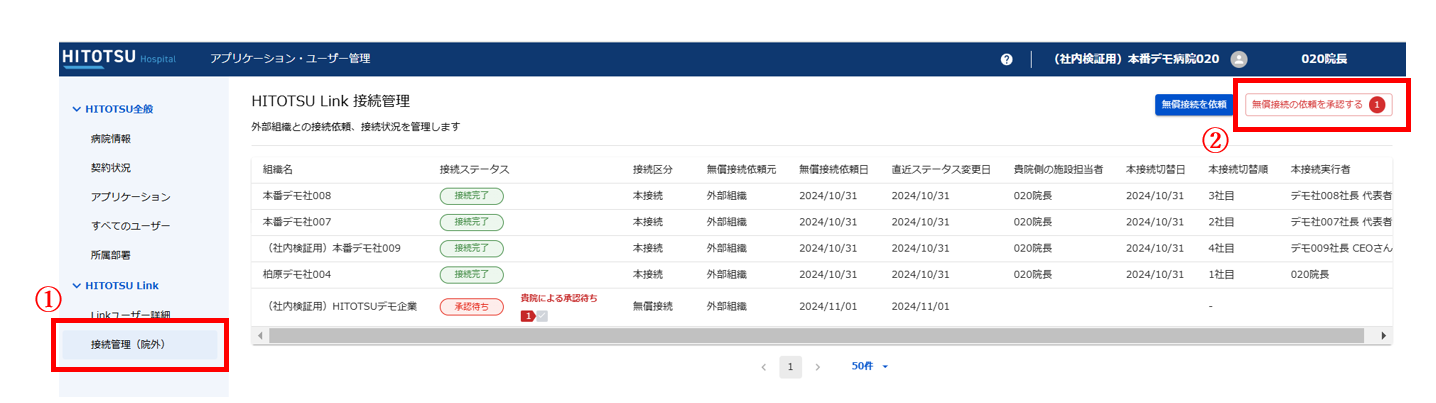Open すべてのユーザー in the sidebar

(130, 226)
